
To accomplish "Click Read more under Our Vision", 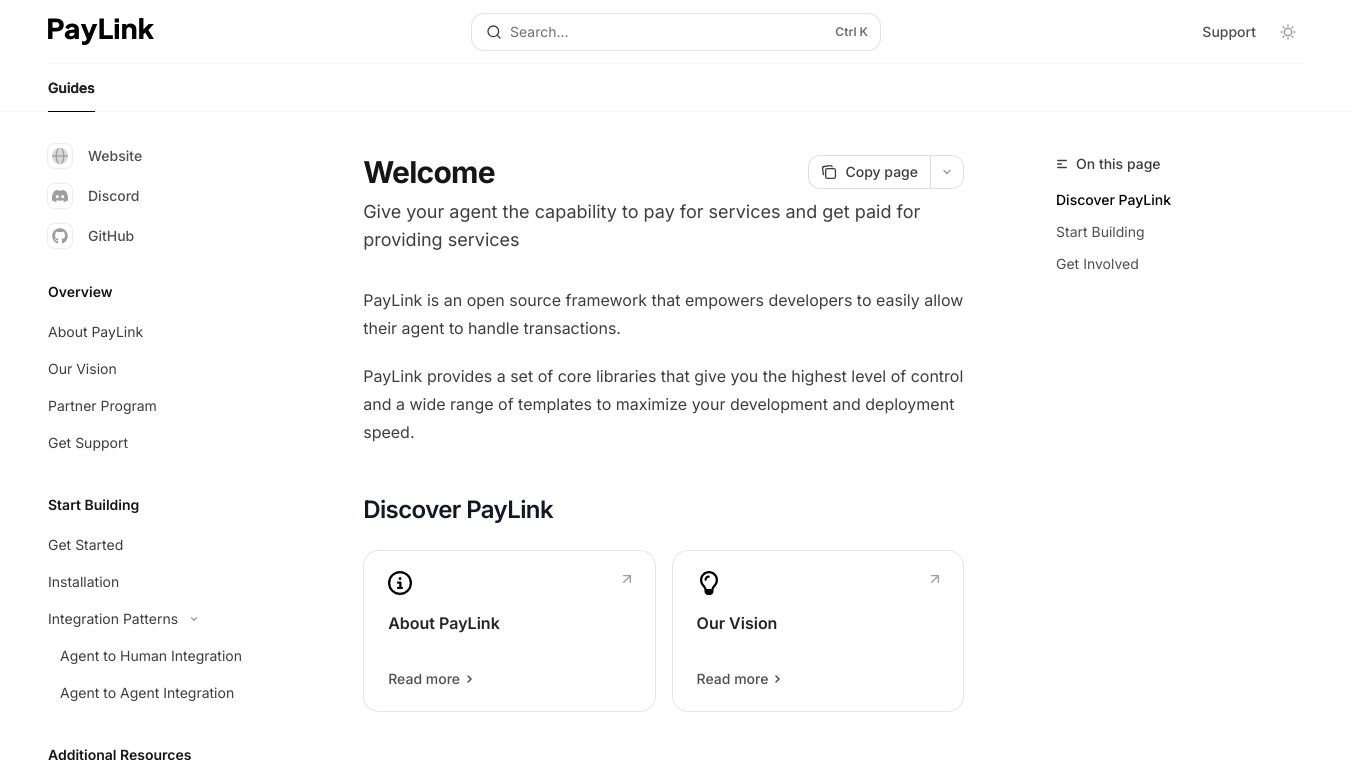I will [x=738, y=679].
